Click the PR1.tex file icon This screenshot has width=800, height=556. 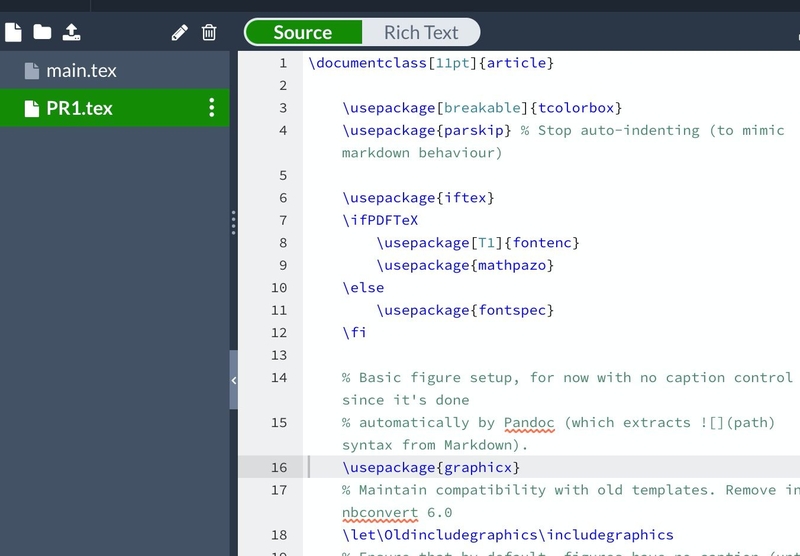coord(32,108)
